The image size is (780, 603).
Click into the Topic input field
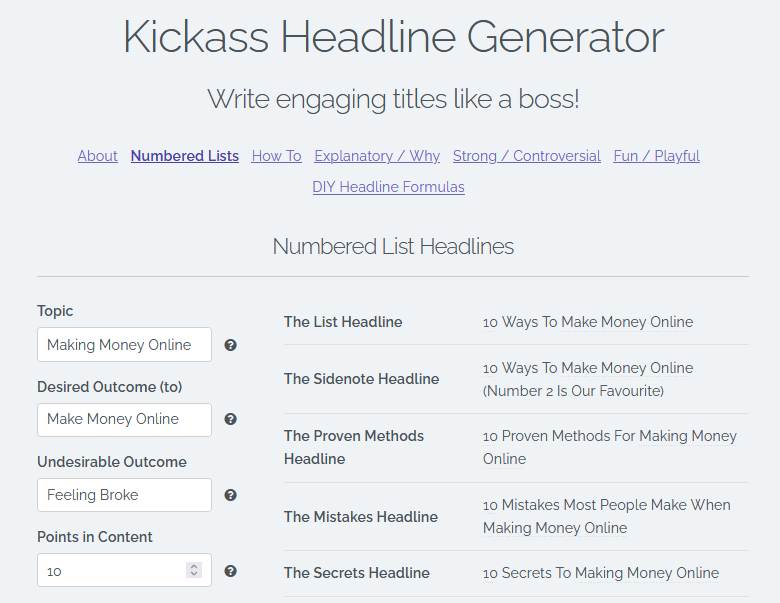click(124, 344)
